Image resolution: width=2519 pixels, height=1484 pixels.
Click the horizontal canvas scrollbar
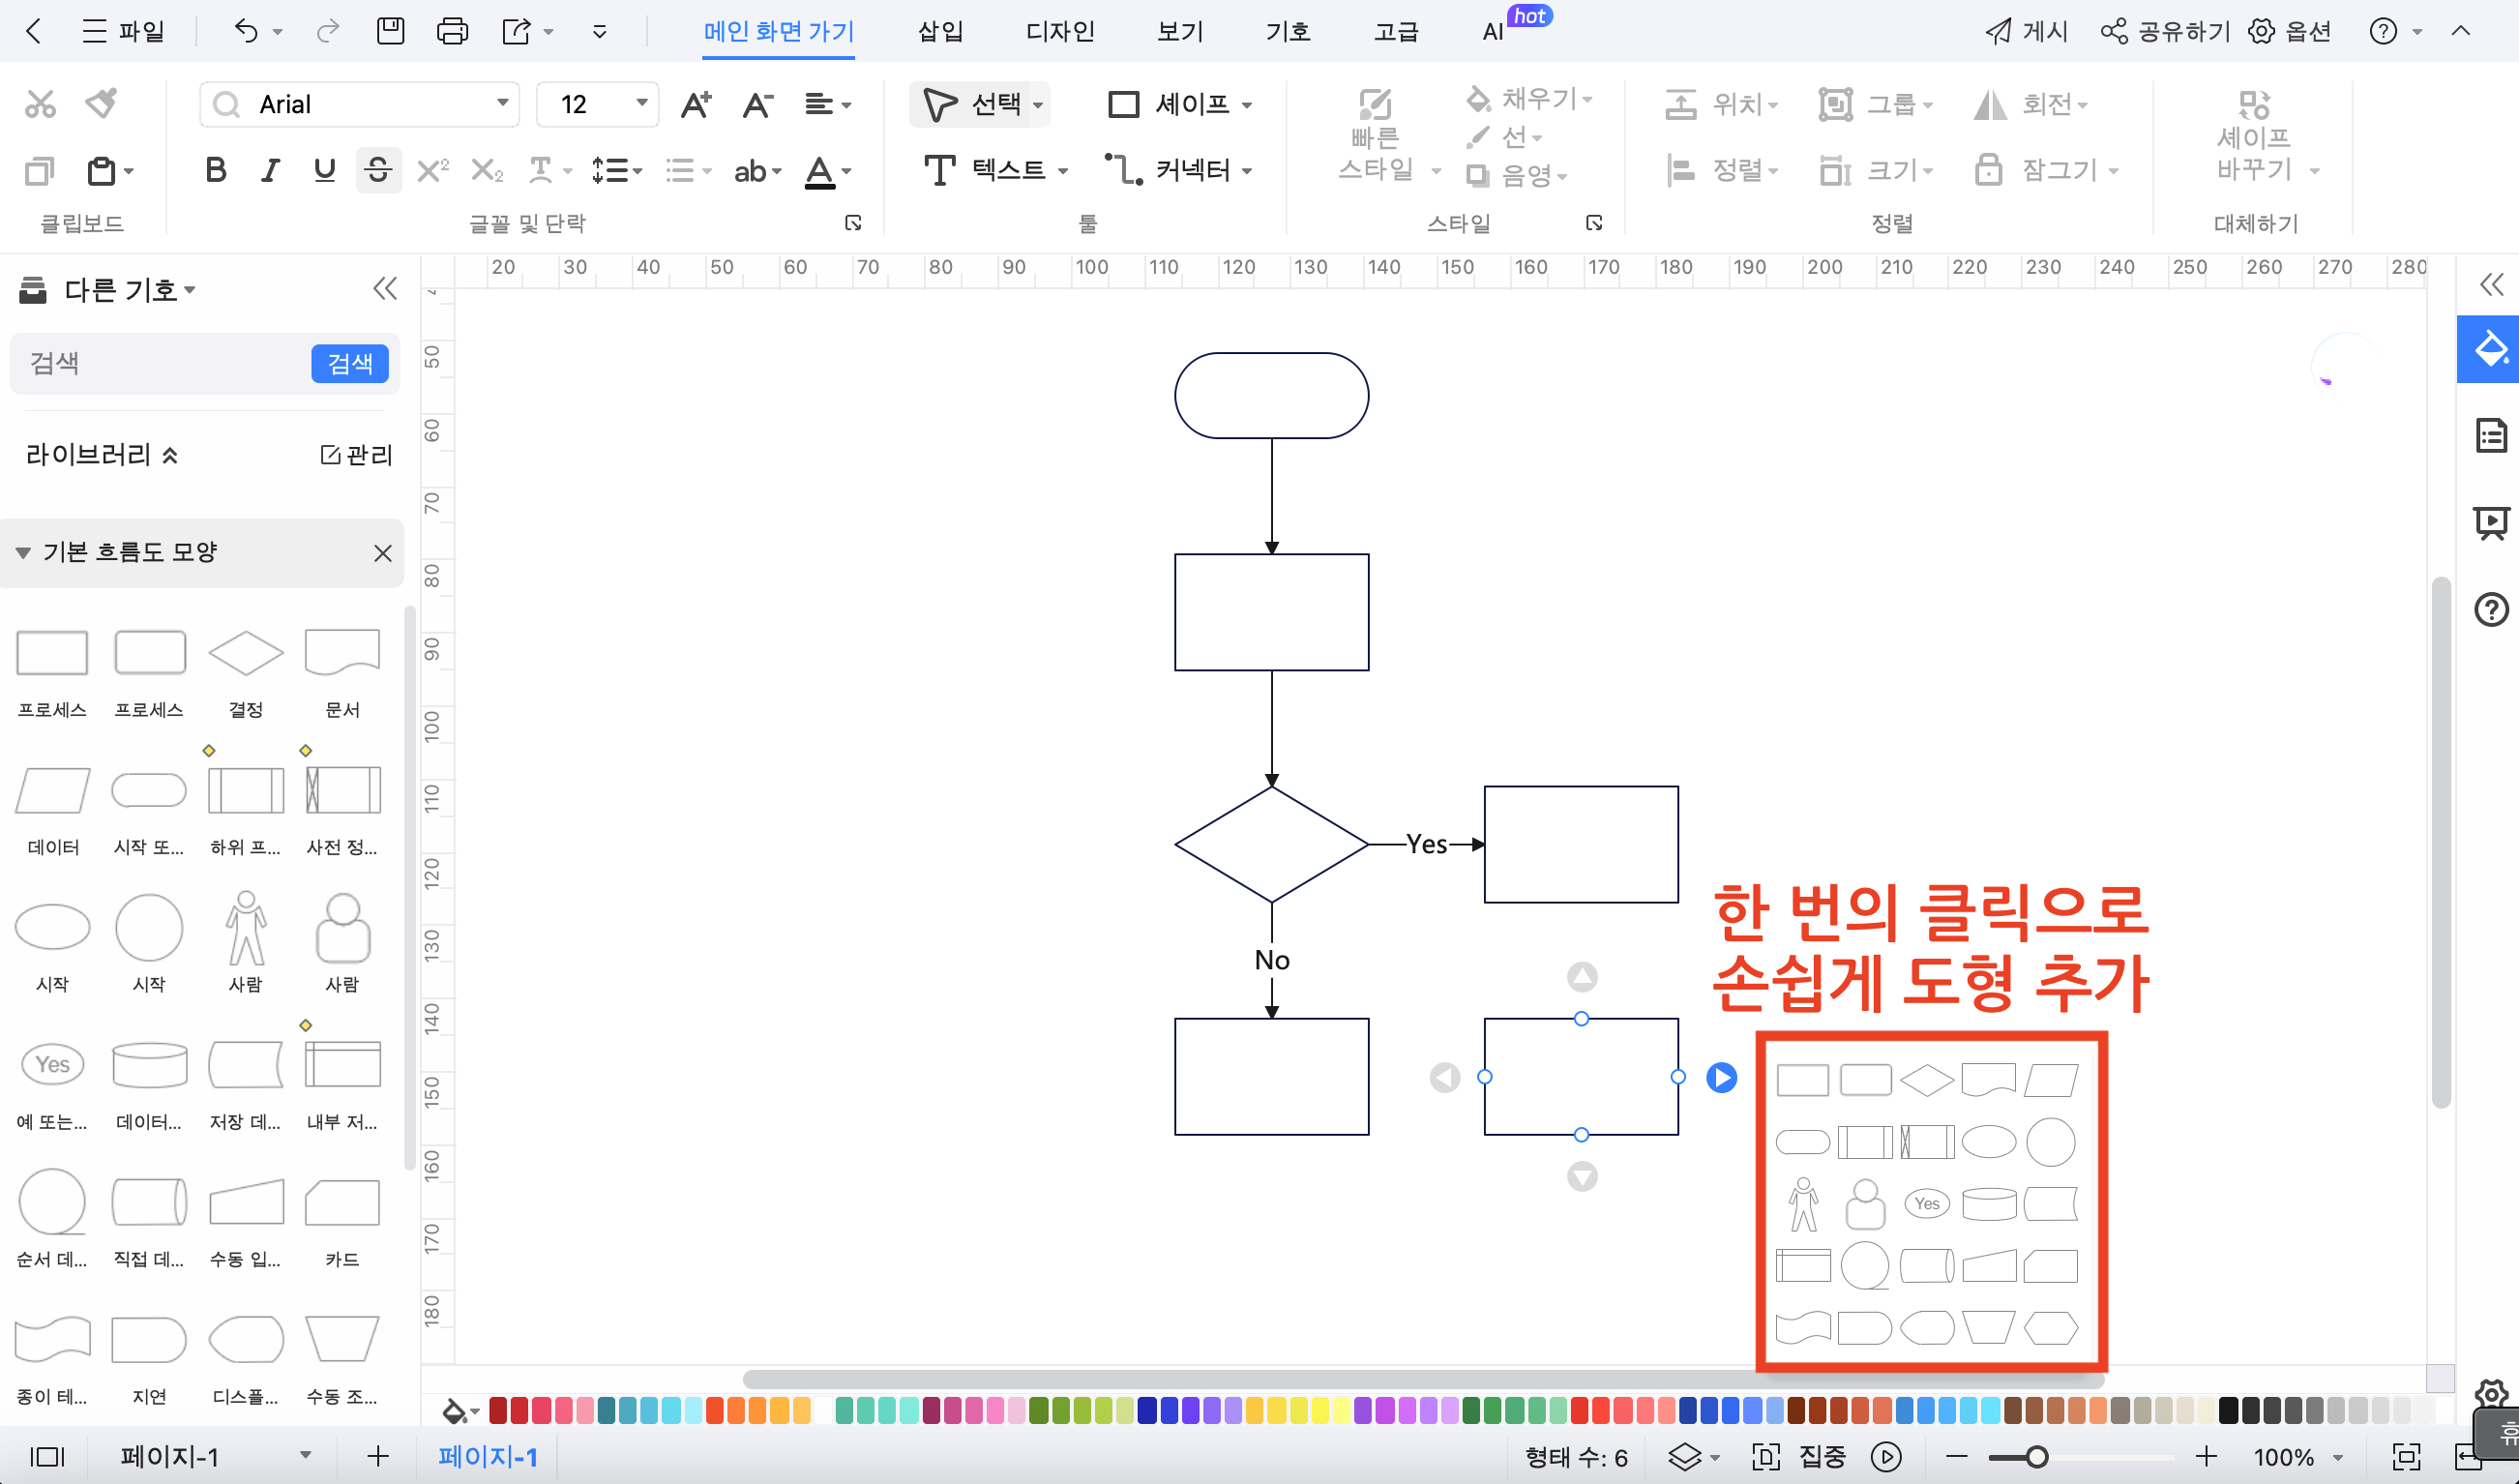tap(1422, 1379)
